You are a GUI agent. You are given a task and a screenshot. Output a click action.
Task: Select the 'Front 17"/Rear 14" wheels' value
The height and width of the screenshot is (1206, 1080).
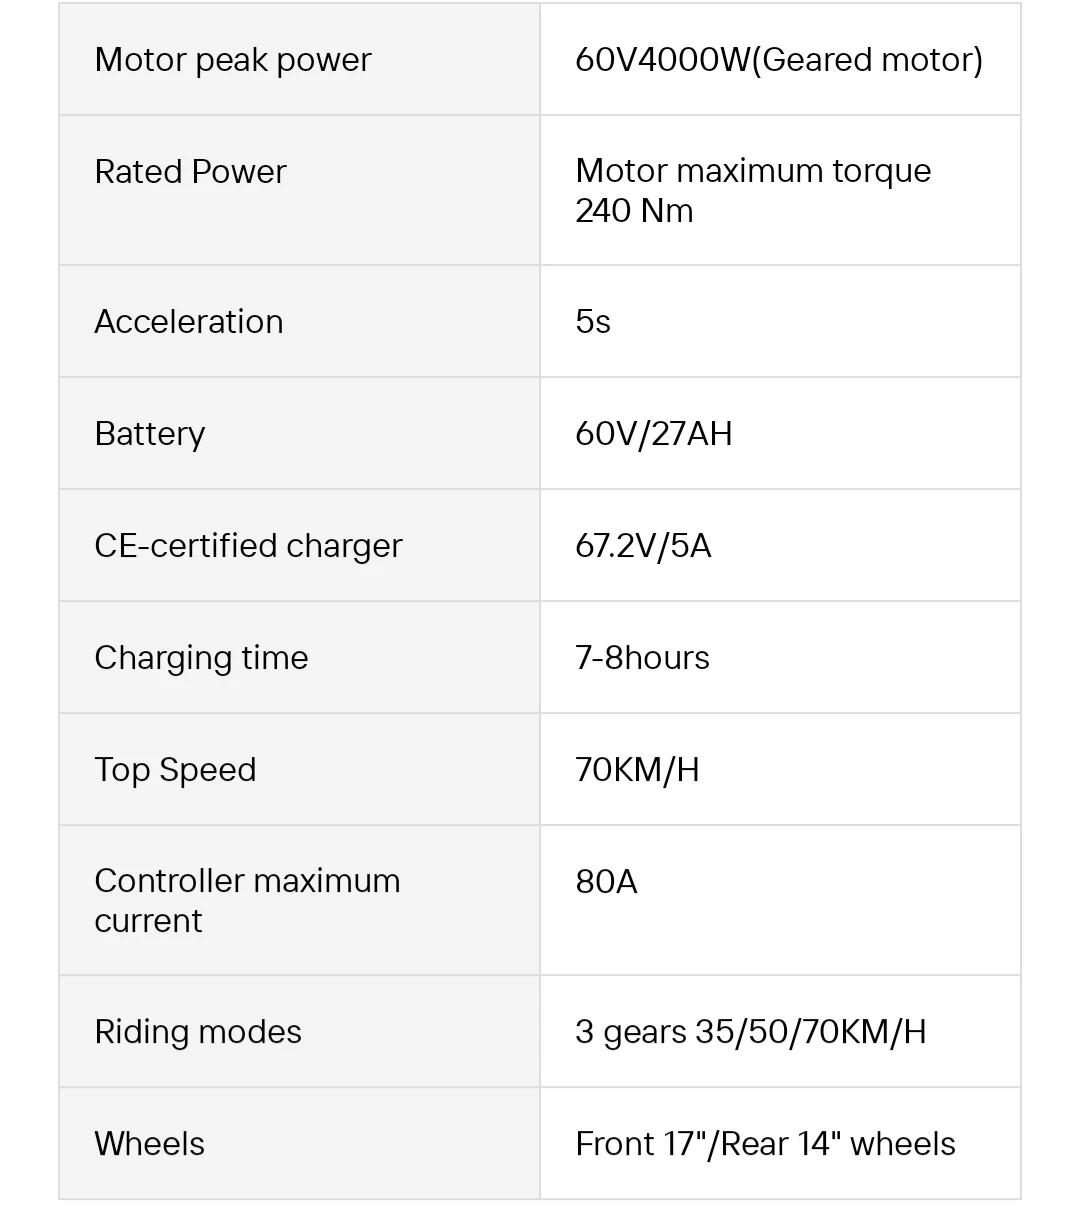(x=765, y=1144)
